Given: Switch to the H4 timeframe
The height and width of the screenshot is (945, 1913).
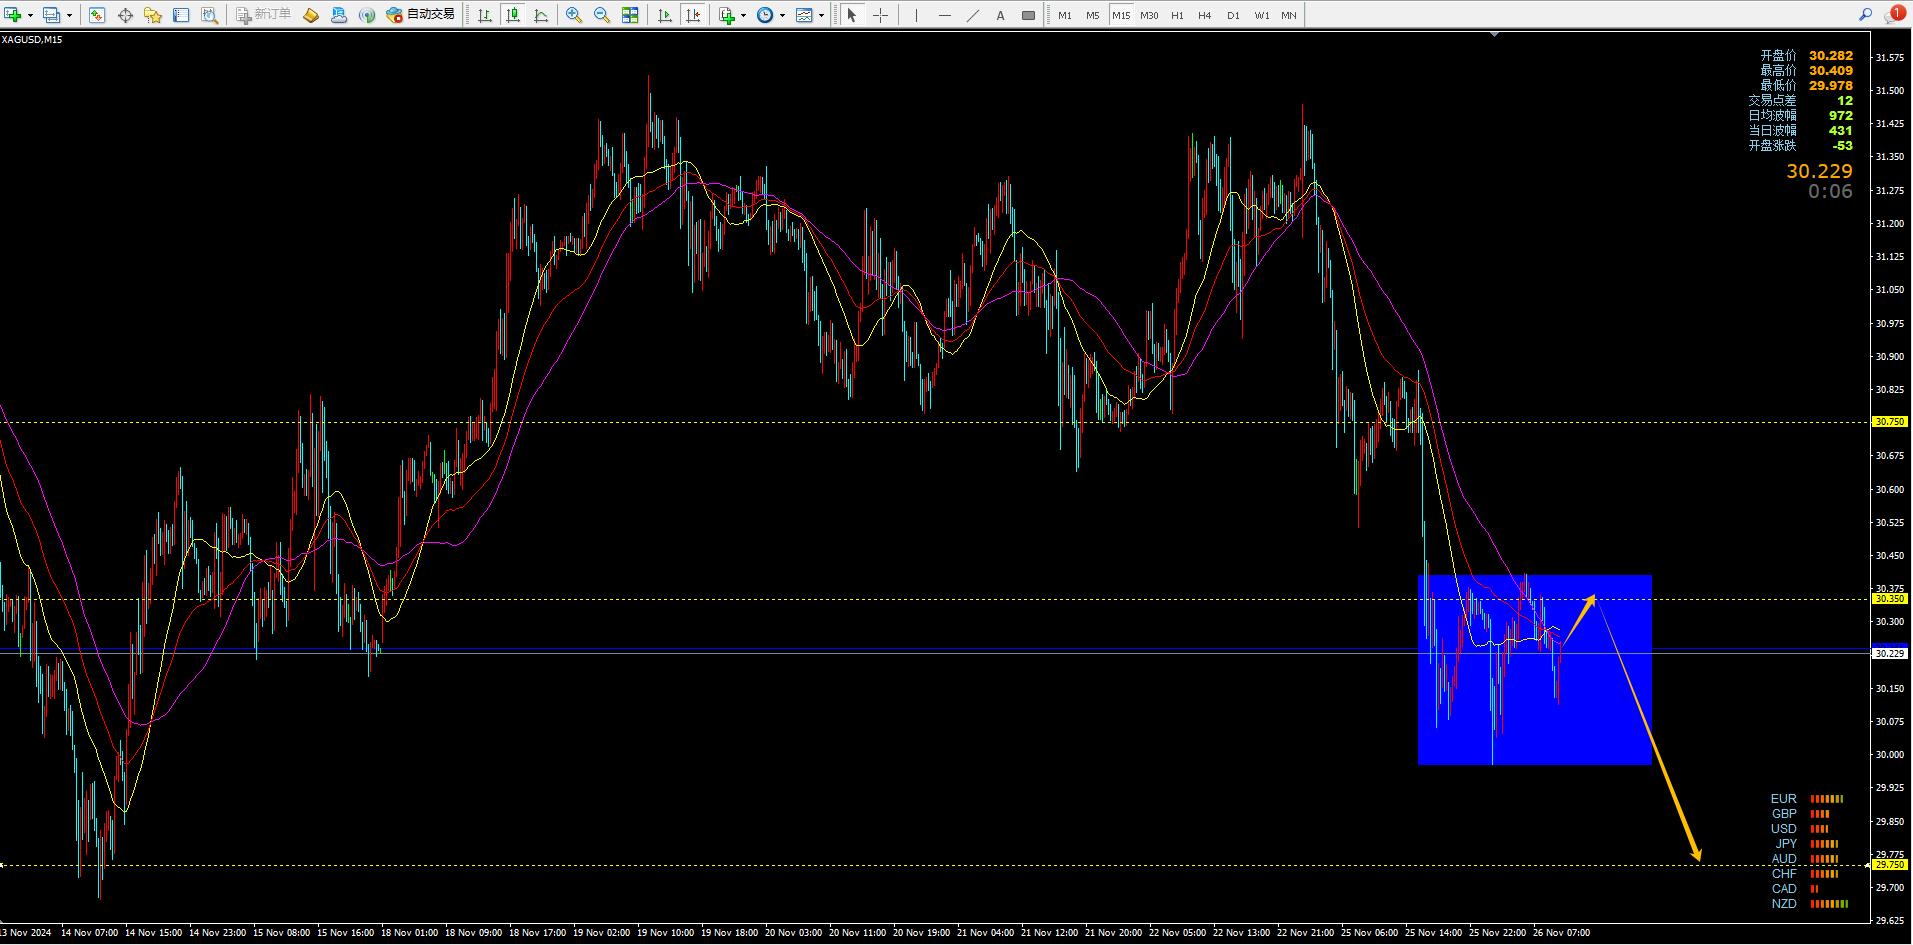Looking at the screenshot, I should click(1205, 15).
